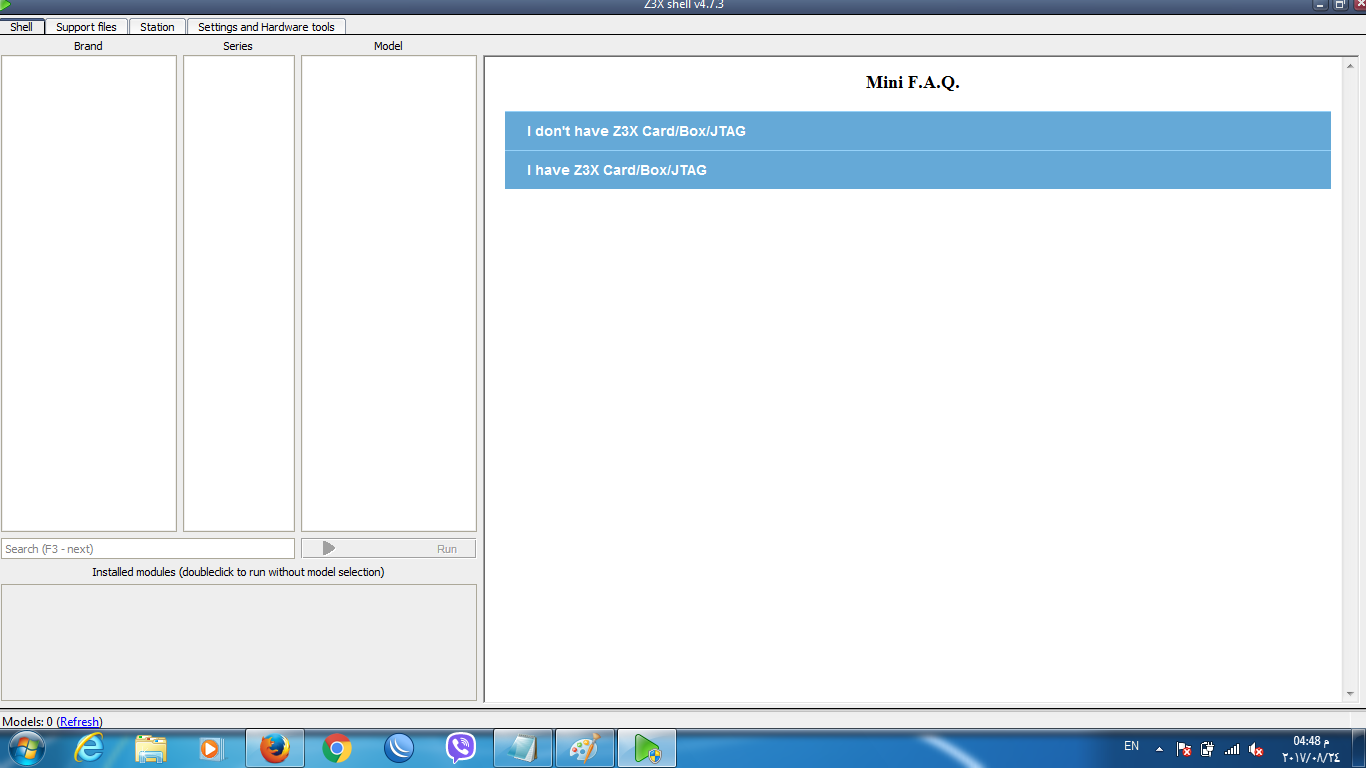Click the FAQ scrollbar up arrow

[1352, 65]
